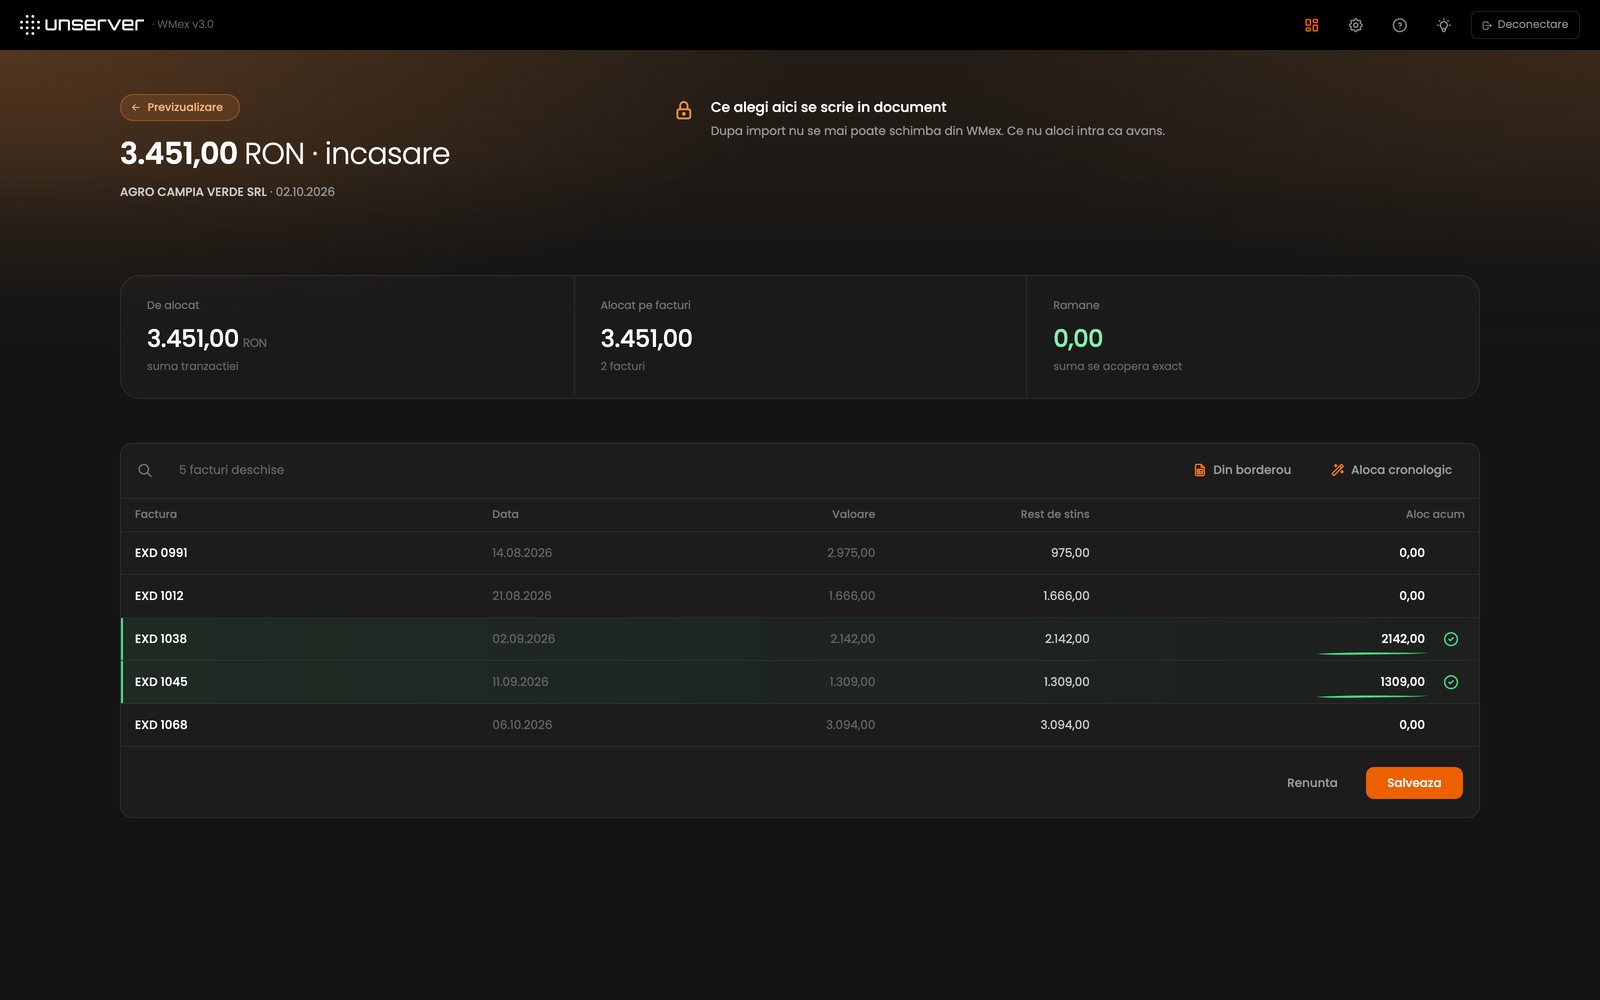Screen dimensions: 1600x1000
Task: Click the orange lock icon
Action: click(684, 110)
